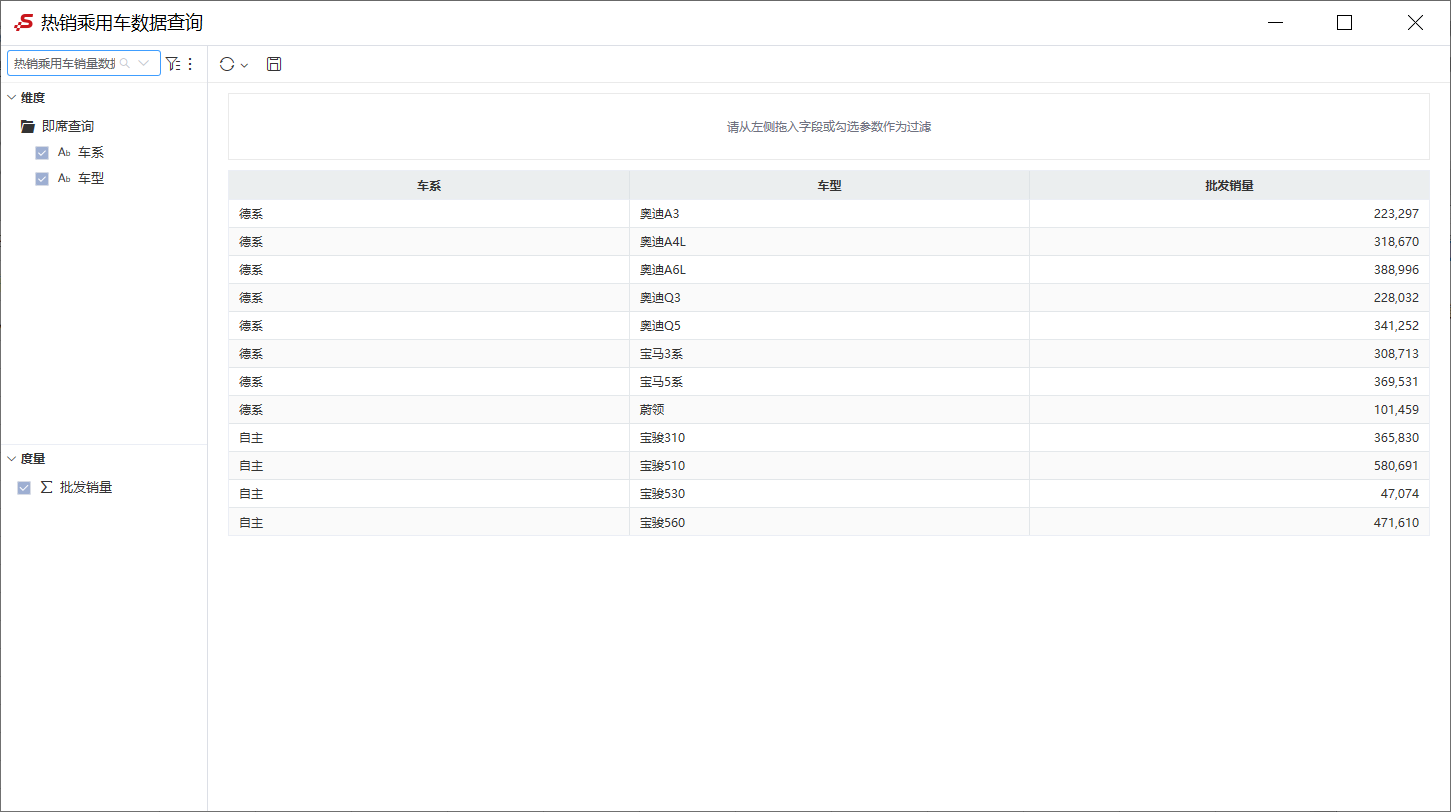Image resolution: width=1451 pixels, height=812 pixels.
Task: Click the sales value 341,252
Action: tap(1396, 326)
